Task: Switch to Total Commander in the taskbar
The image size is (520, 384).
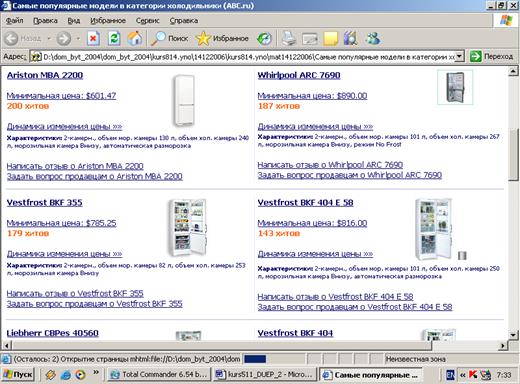Action: [x=159, y=375]
